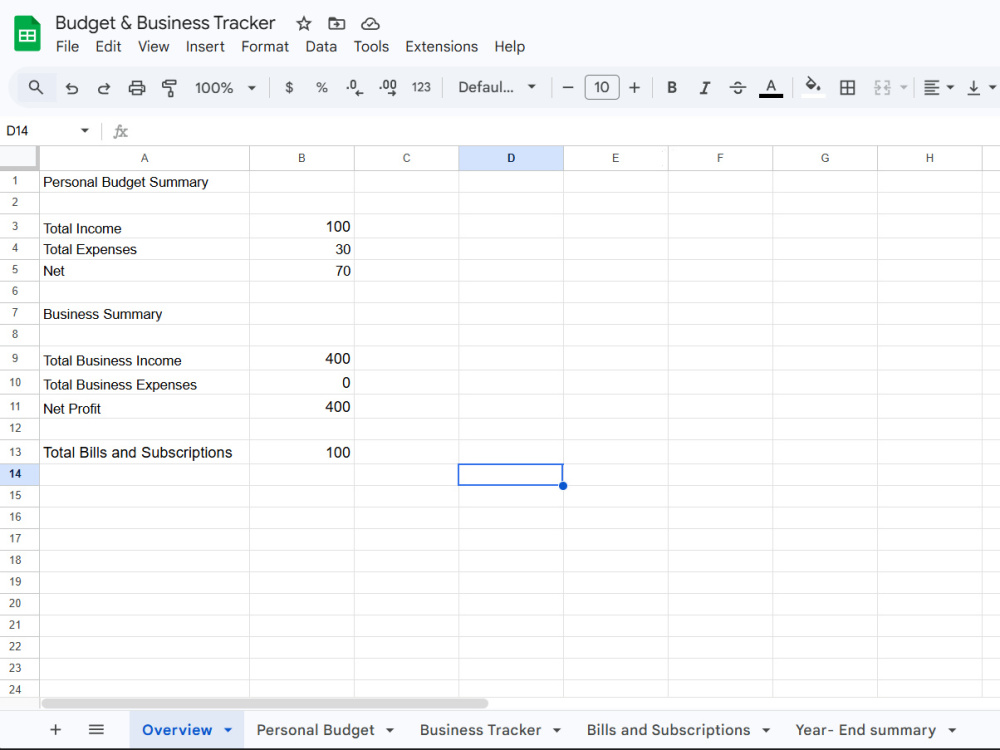The height and width of the screenshot is (750, 1000).
Task: Toggle bold formatting
Action: tap(672, 87)
